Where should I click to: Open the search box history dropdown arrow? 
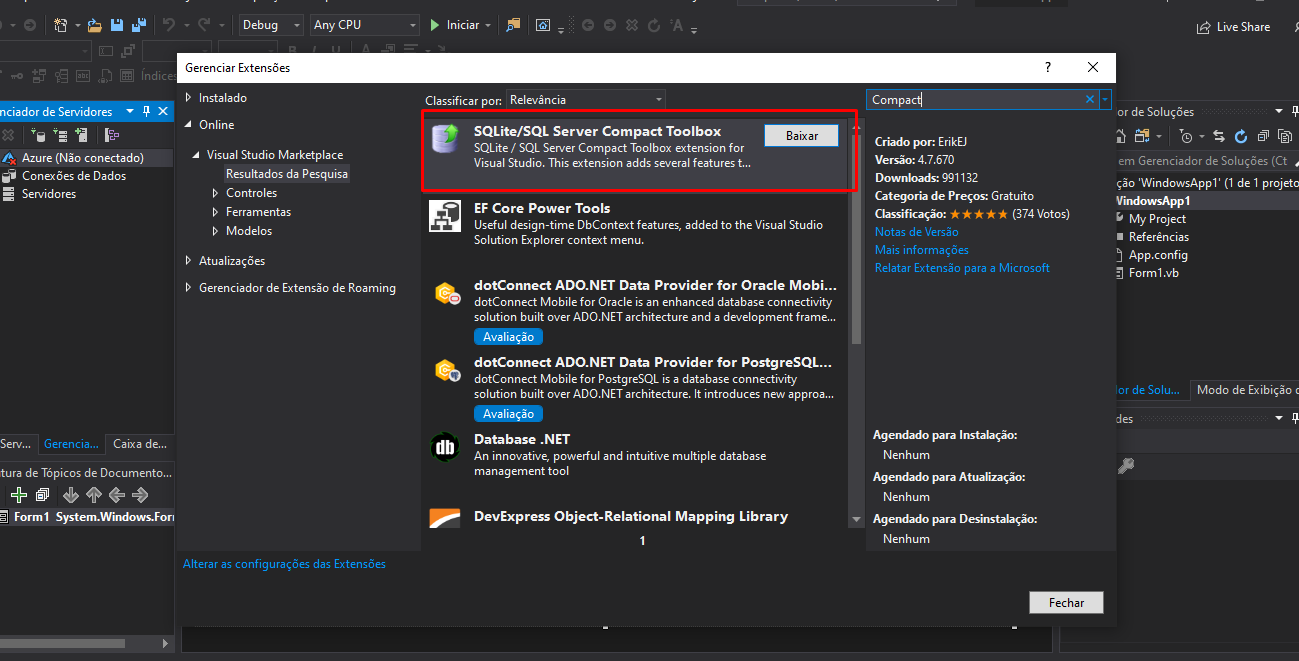(1104, 99)
